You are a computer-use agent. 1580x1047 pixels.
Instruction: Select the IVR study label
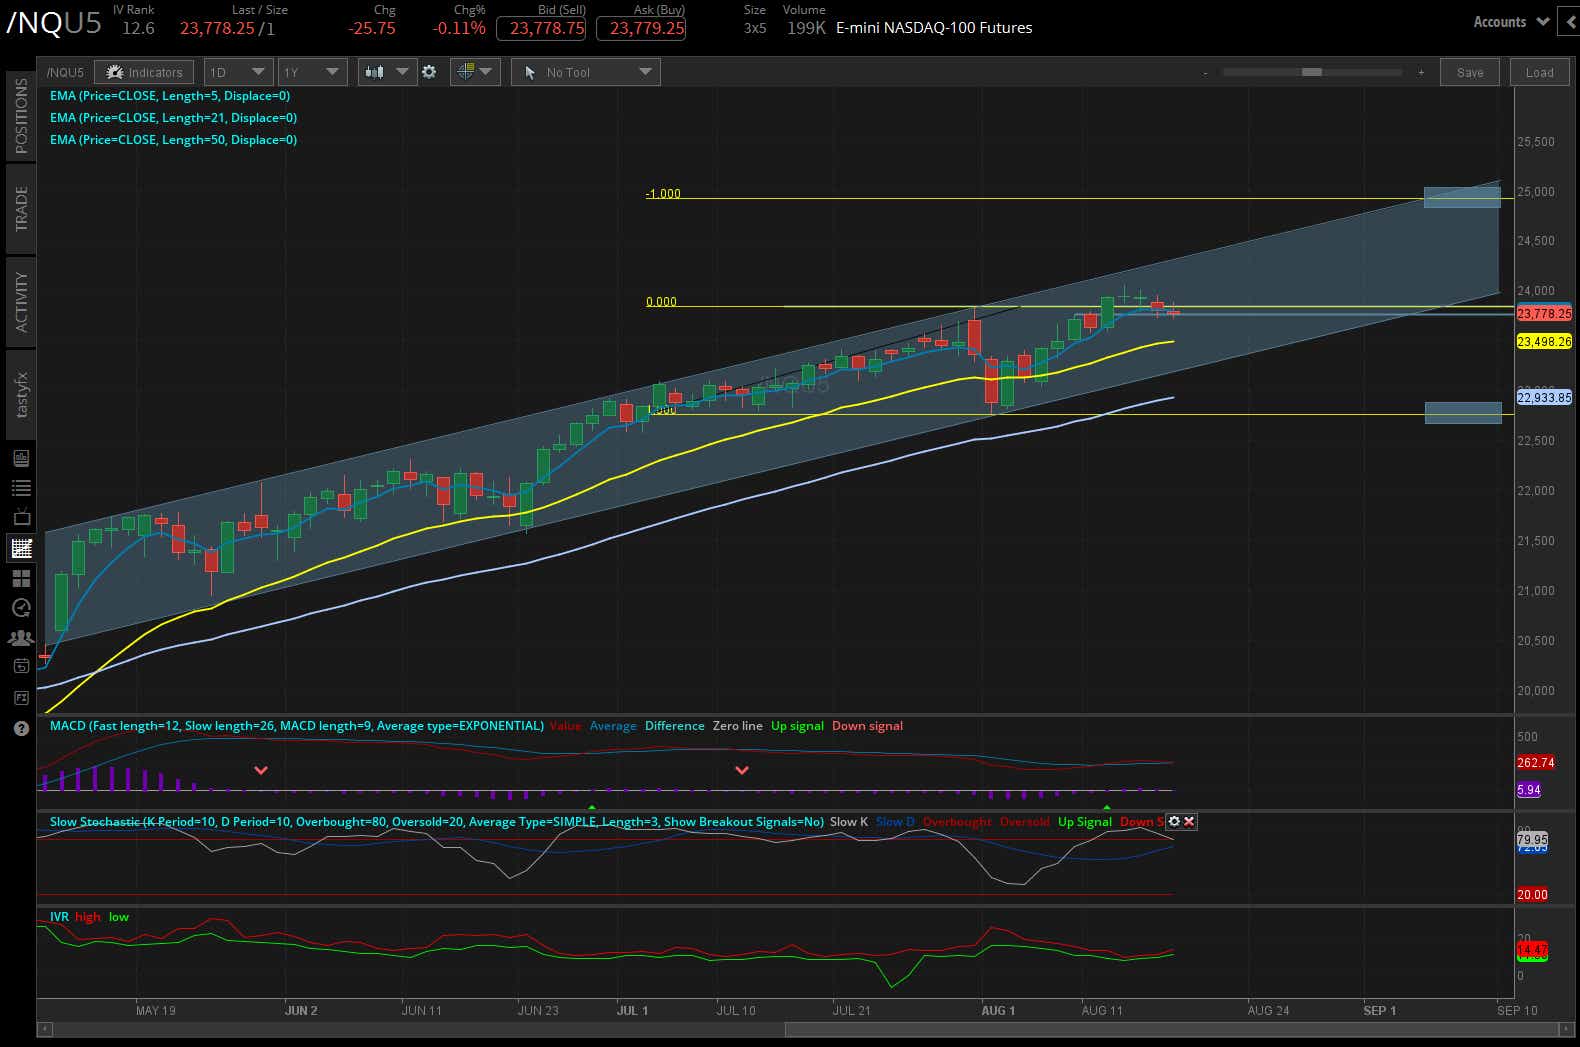(59, 917)
